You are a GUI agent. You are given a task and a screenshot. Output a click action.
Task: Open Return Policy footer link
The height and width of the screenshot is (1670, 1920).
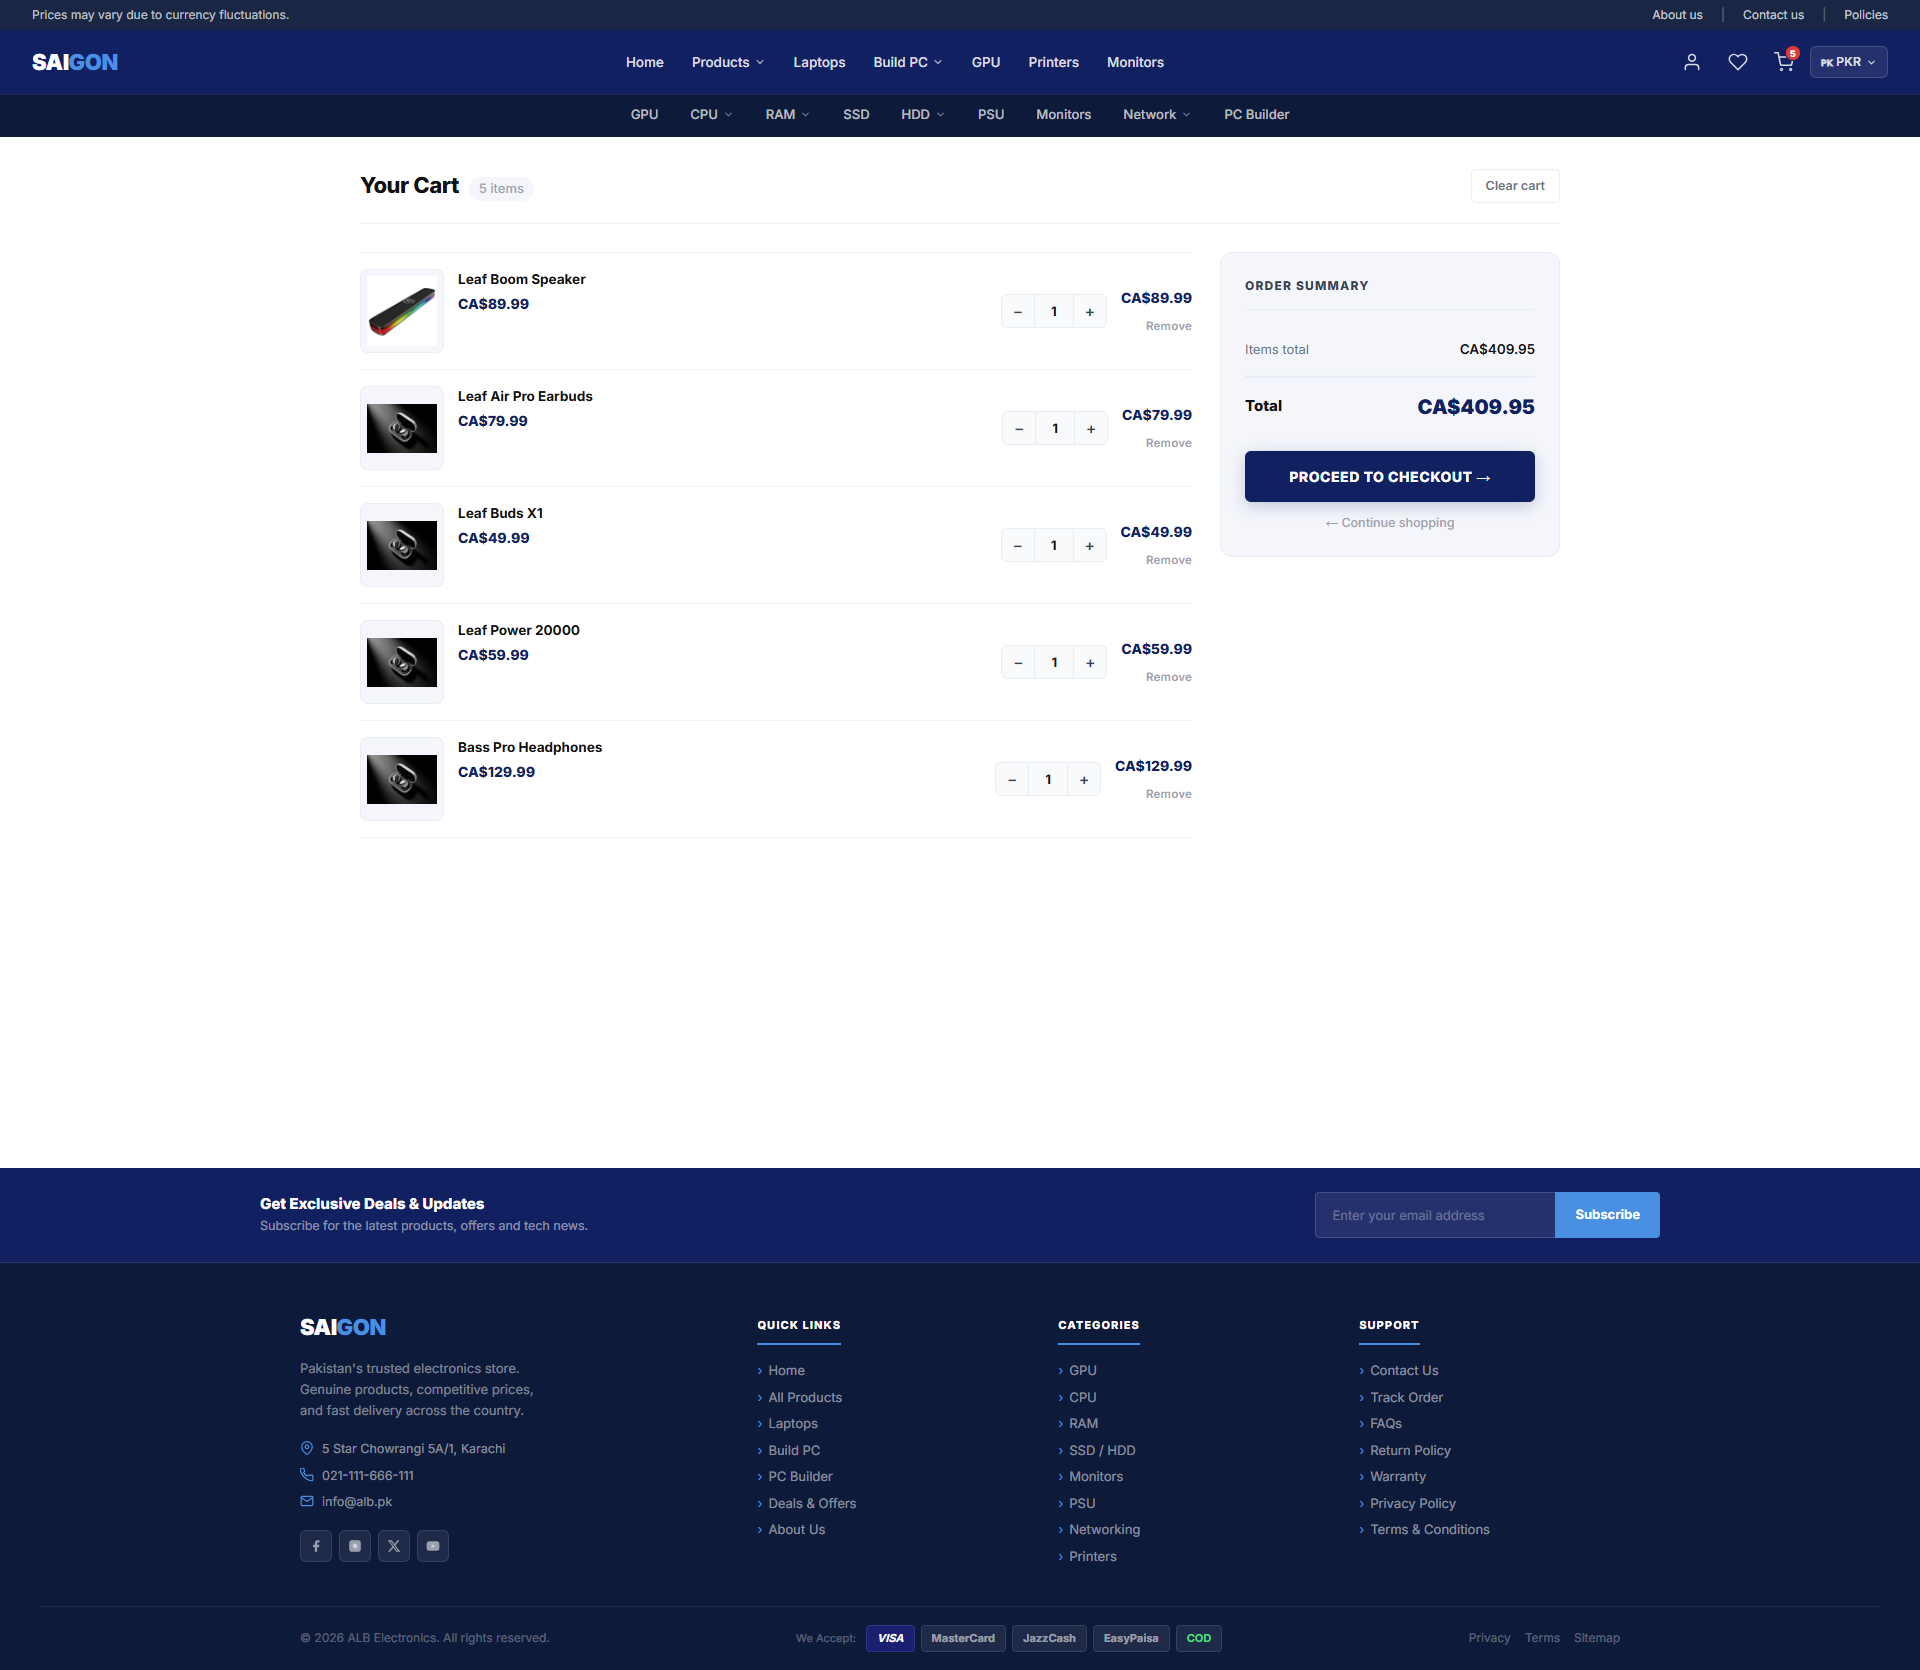[x=1410, y=1450]
